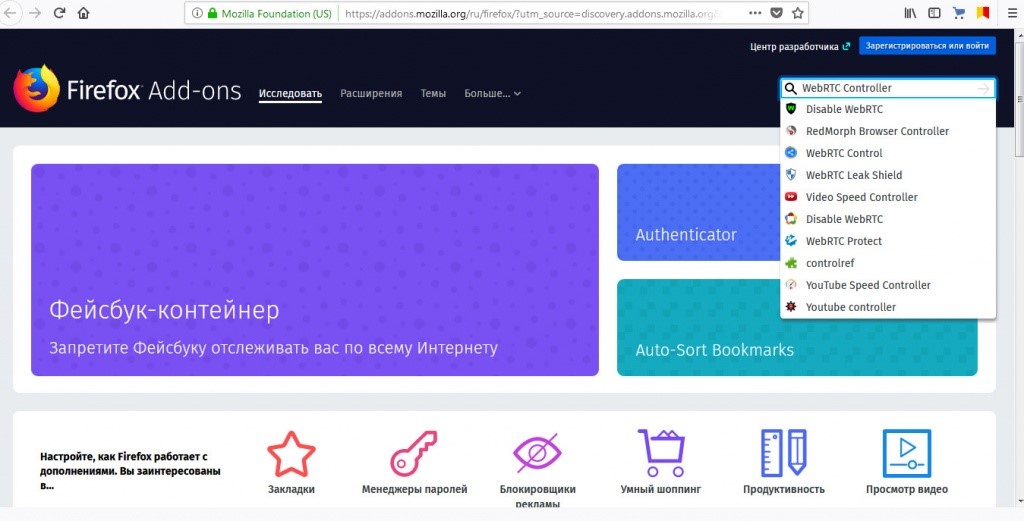Viewport: 1024px width, 521px height.
Task: Open the Расширения tab
Action: click(x=371, y=94)
